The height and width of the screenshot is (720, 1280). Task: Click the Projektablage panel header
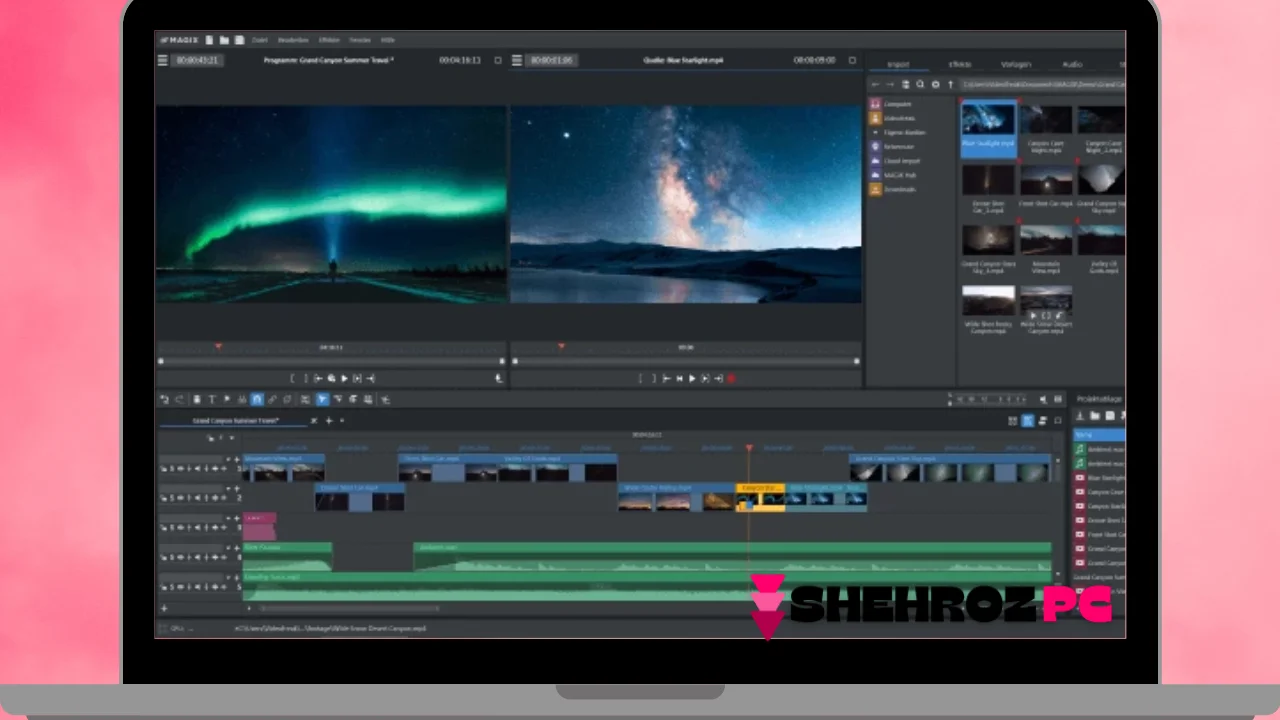[x=1099, y=400]
